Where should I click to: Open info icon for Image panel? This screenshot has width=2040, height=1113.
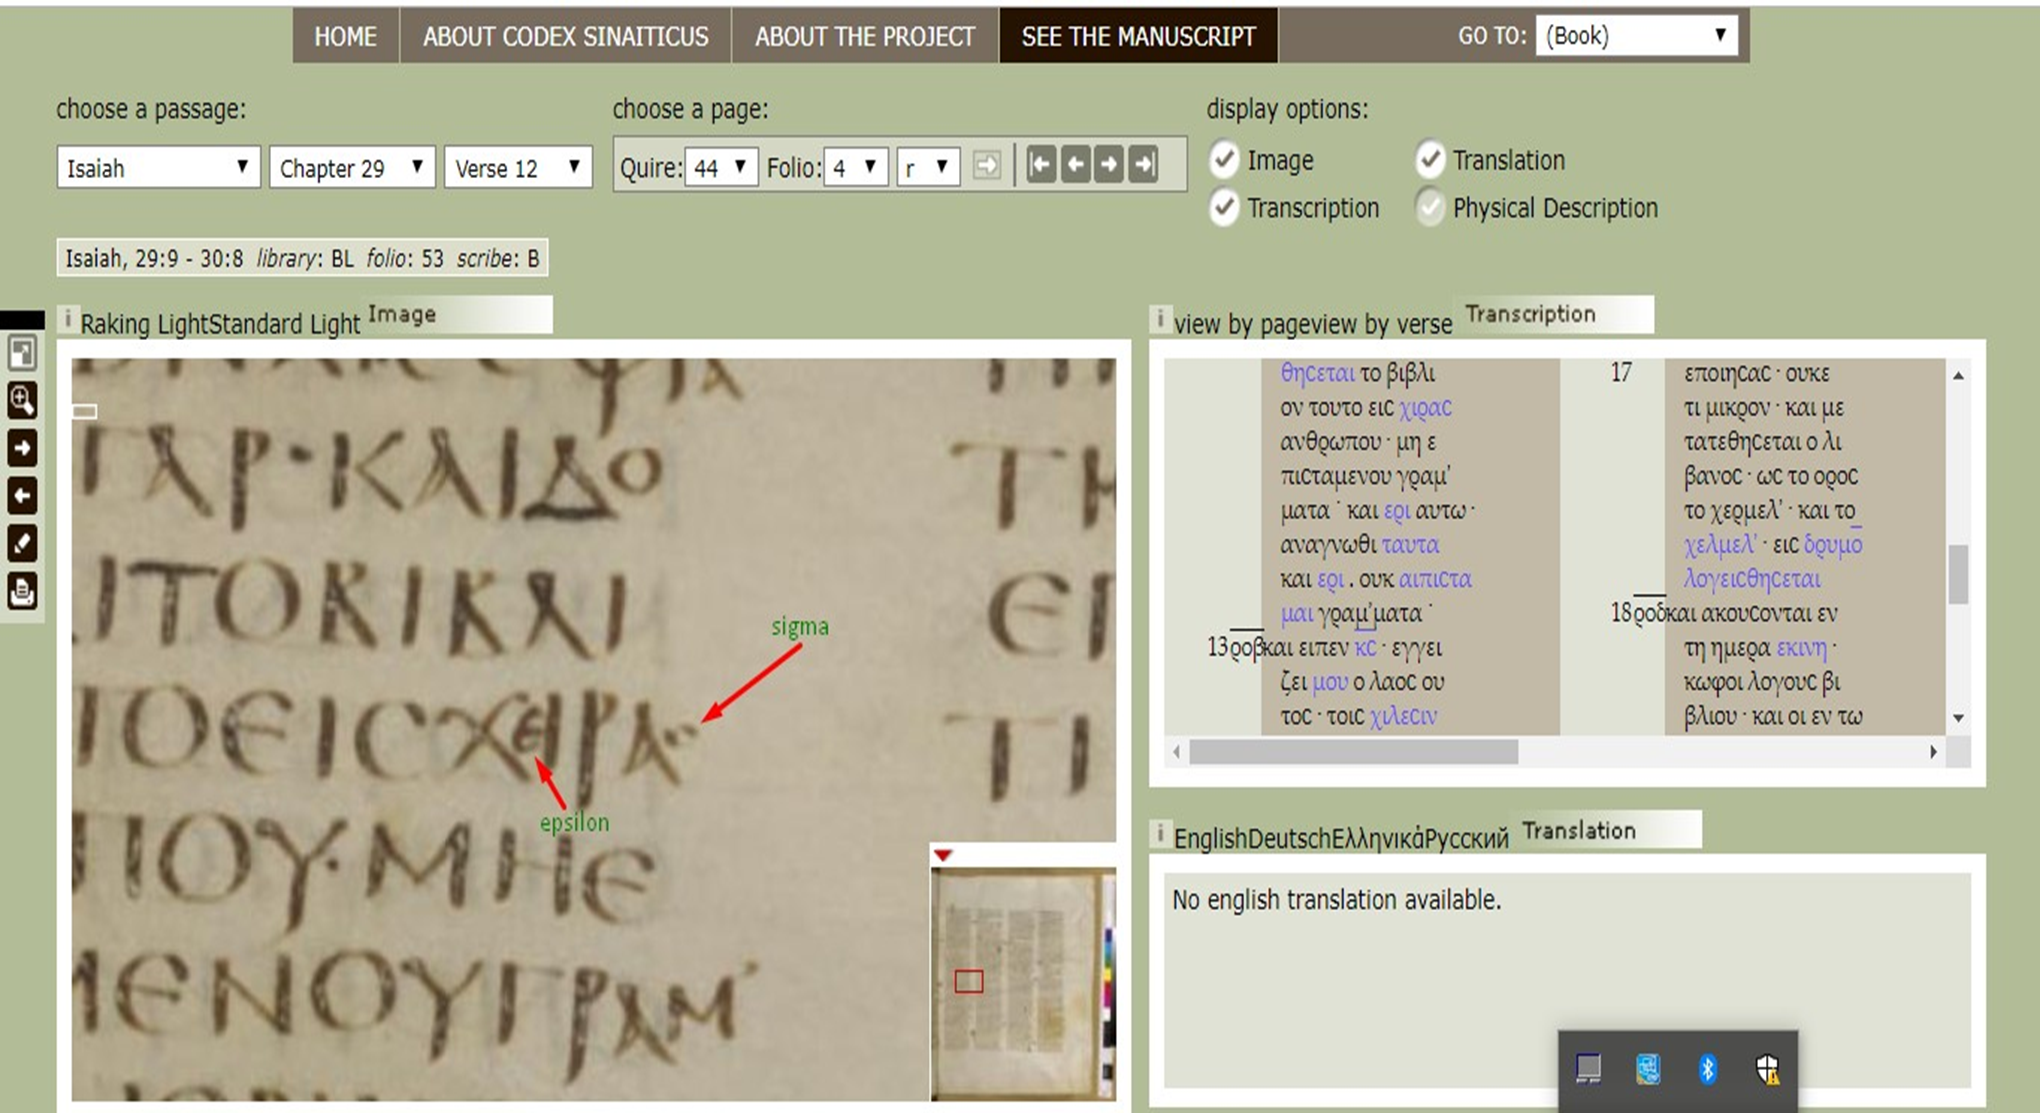click(x=67, y=319)
